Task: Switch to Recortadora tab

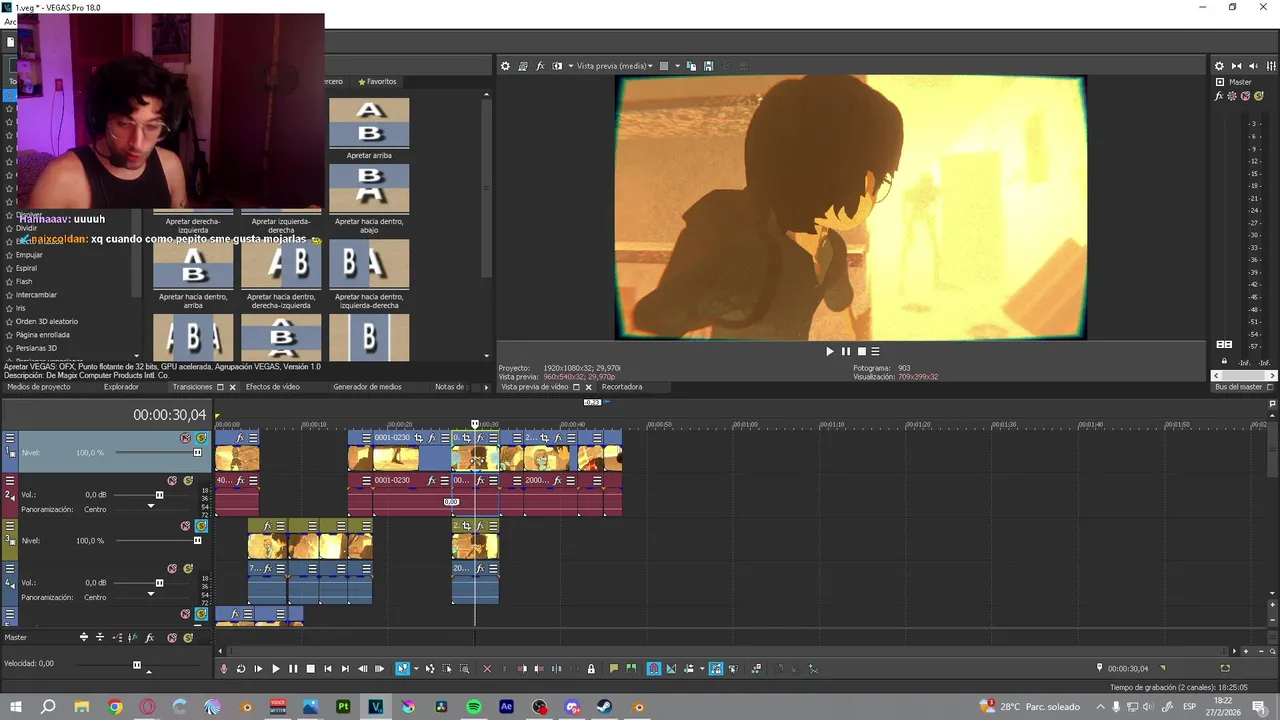Action: click(x=622, y=387)
